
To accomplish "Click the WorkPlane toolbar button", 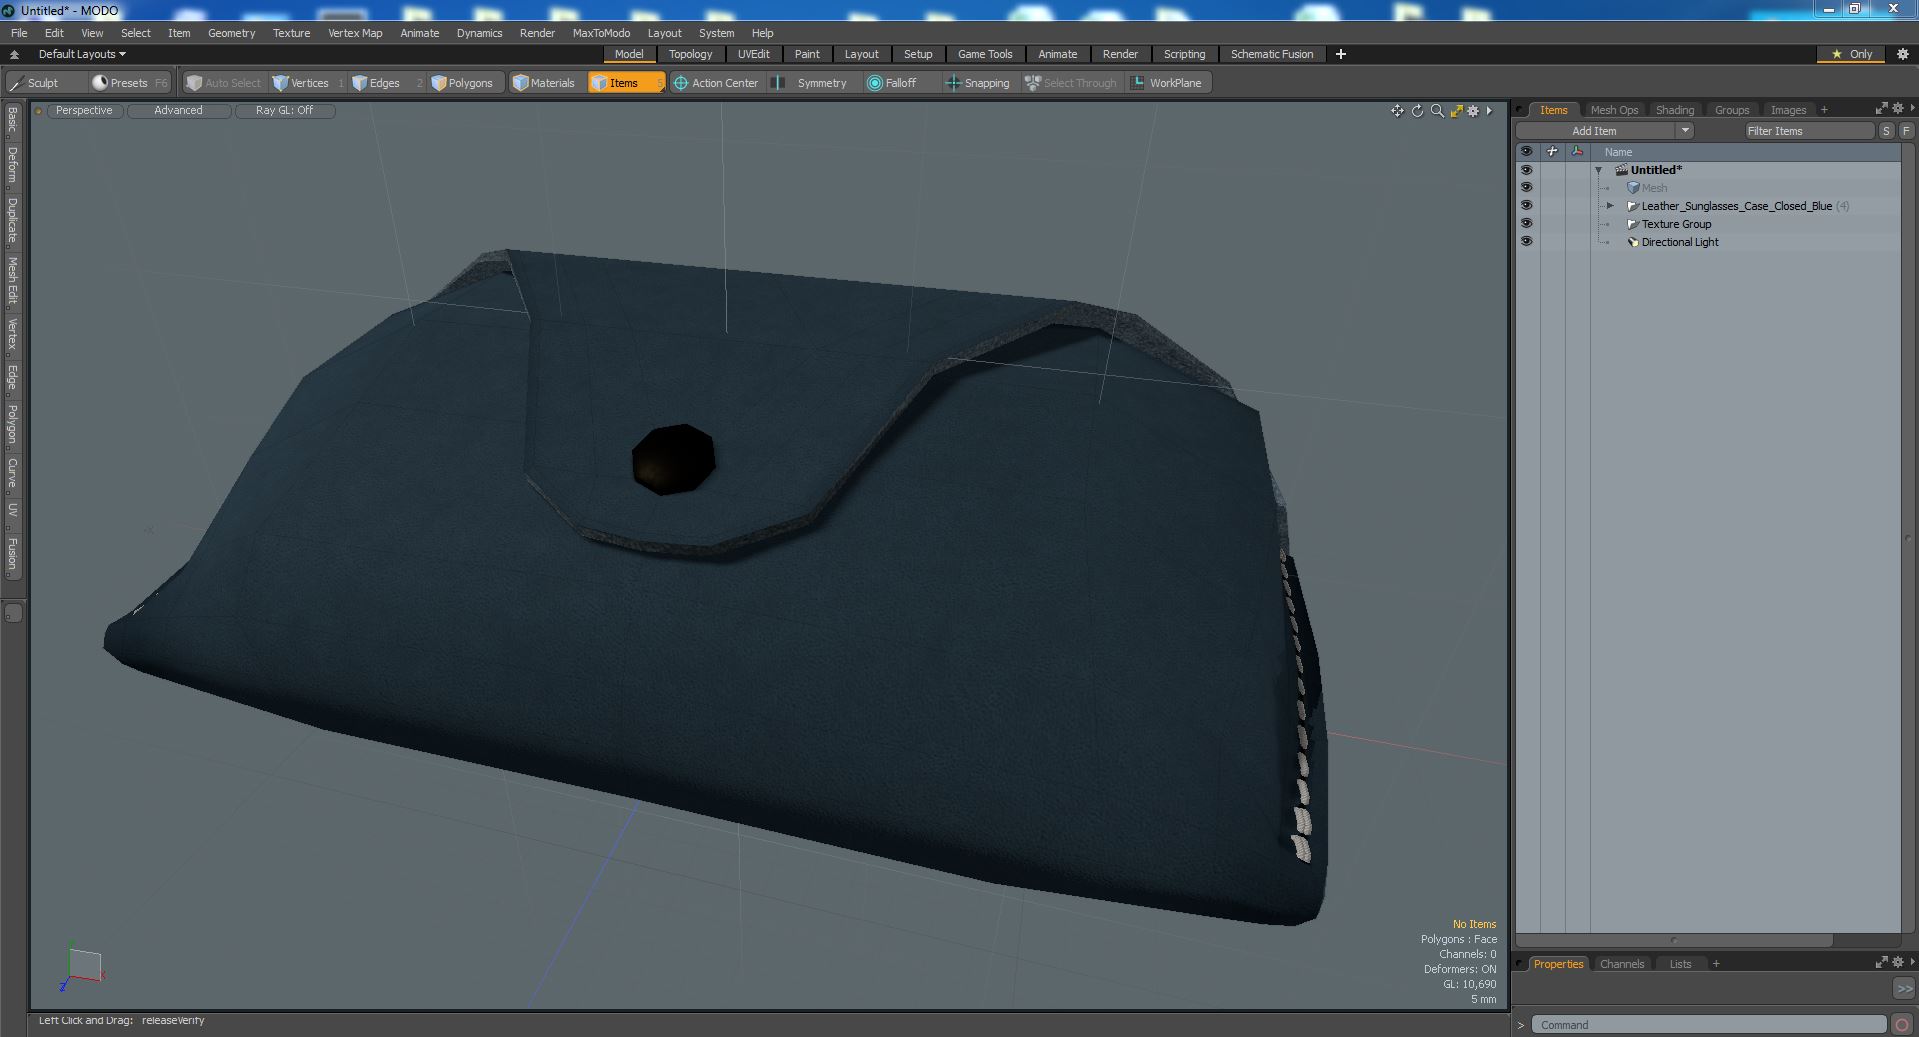I will [1167, 83].
